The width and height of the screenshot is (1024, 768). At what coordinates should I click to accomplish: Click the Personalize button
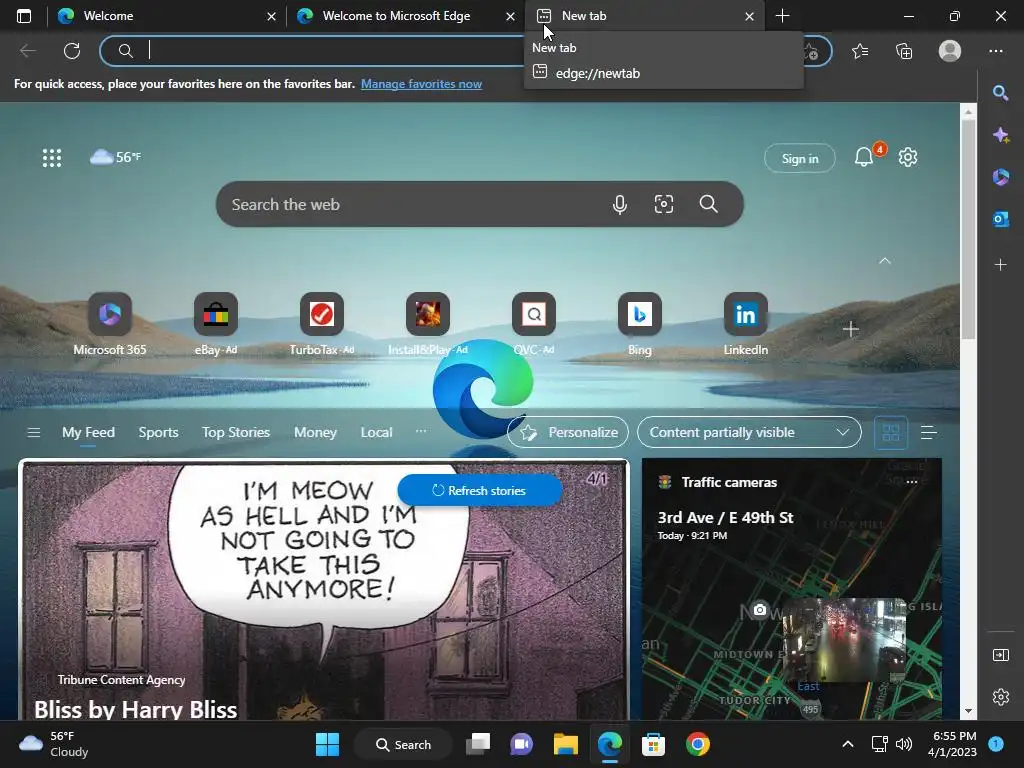pos(568,432)
